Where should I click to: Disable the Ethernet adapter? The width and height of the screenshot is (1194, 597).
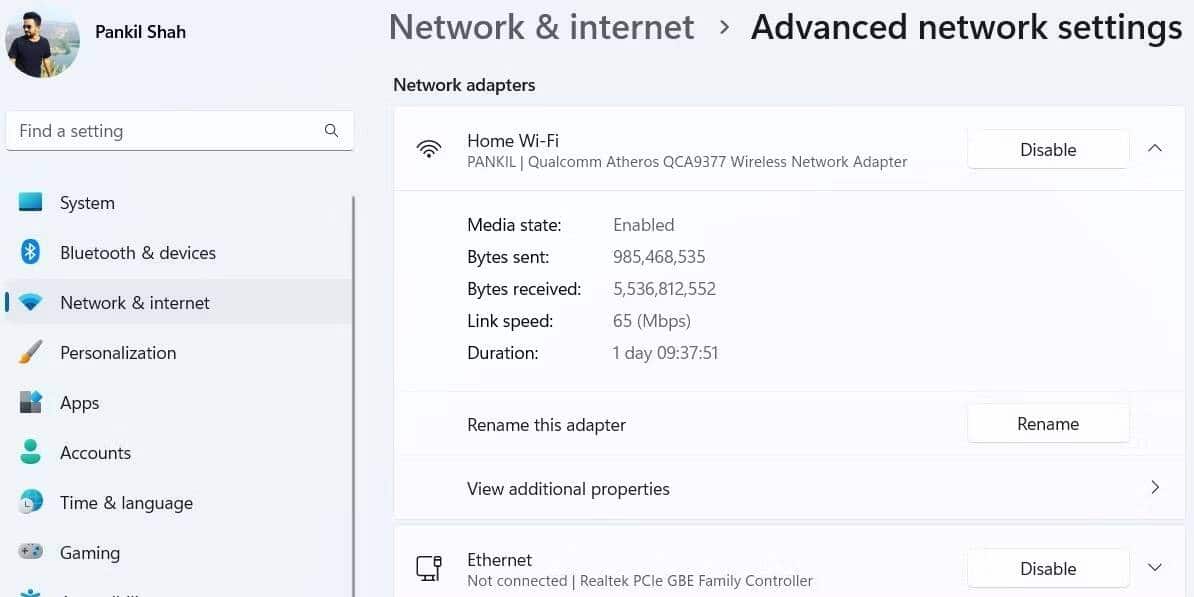pyautogui.click(x=1047, y=567)
